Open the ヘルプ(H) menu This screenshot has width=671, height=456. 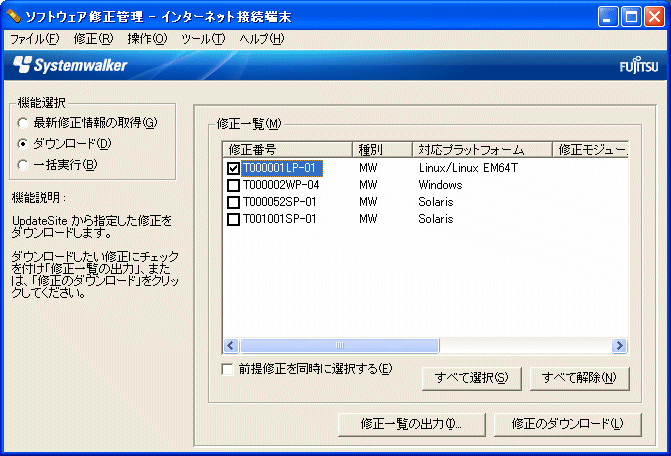pos(261,39)
